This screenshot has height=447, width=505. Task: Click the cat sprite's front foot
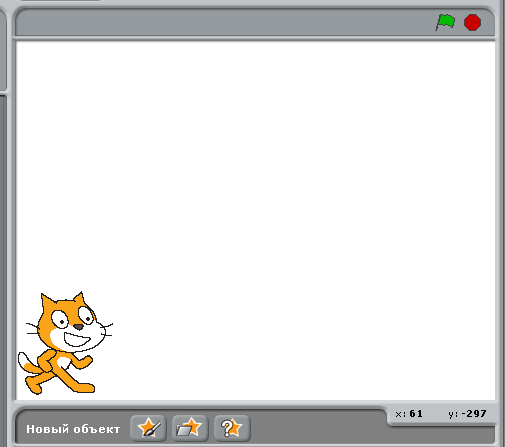(x=85, y=388)
